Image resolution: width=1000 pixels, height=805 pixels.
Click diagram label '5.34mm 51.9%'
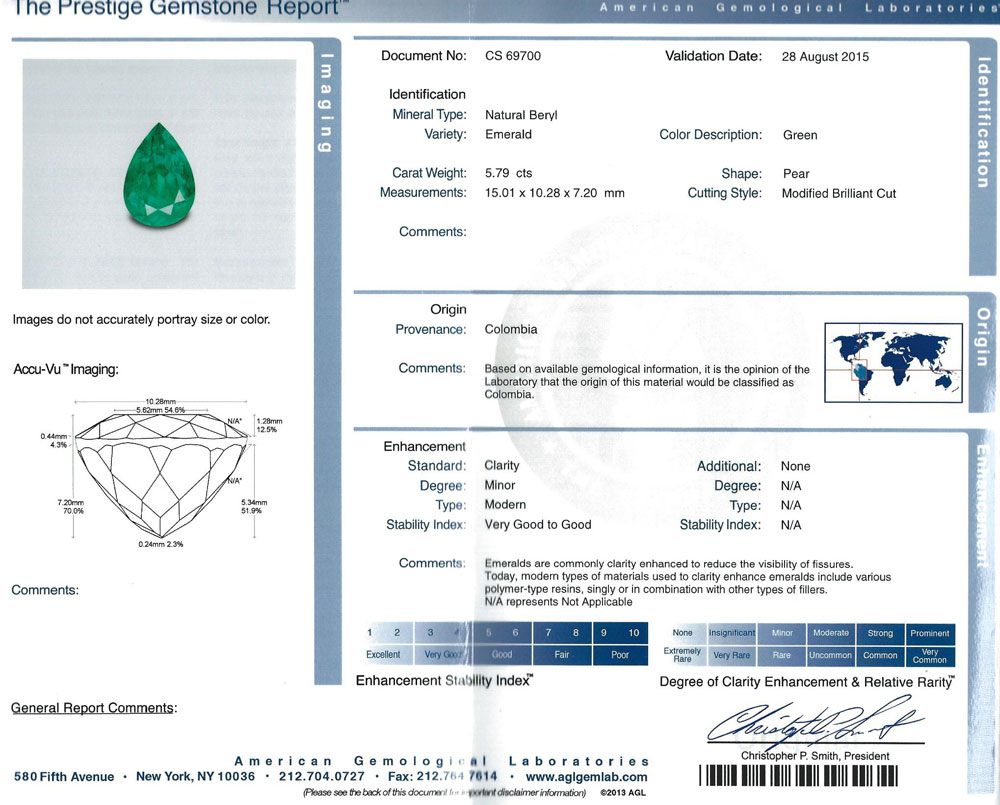[x=254, y=507]
